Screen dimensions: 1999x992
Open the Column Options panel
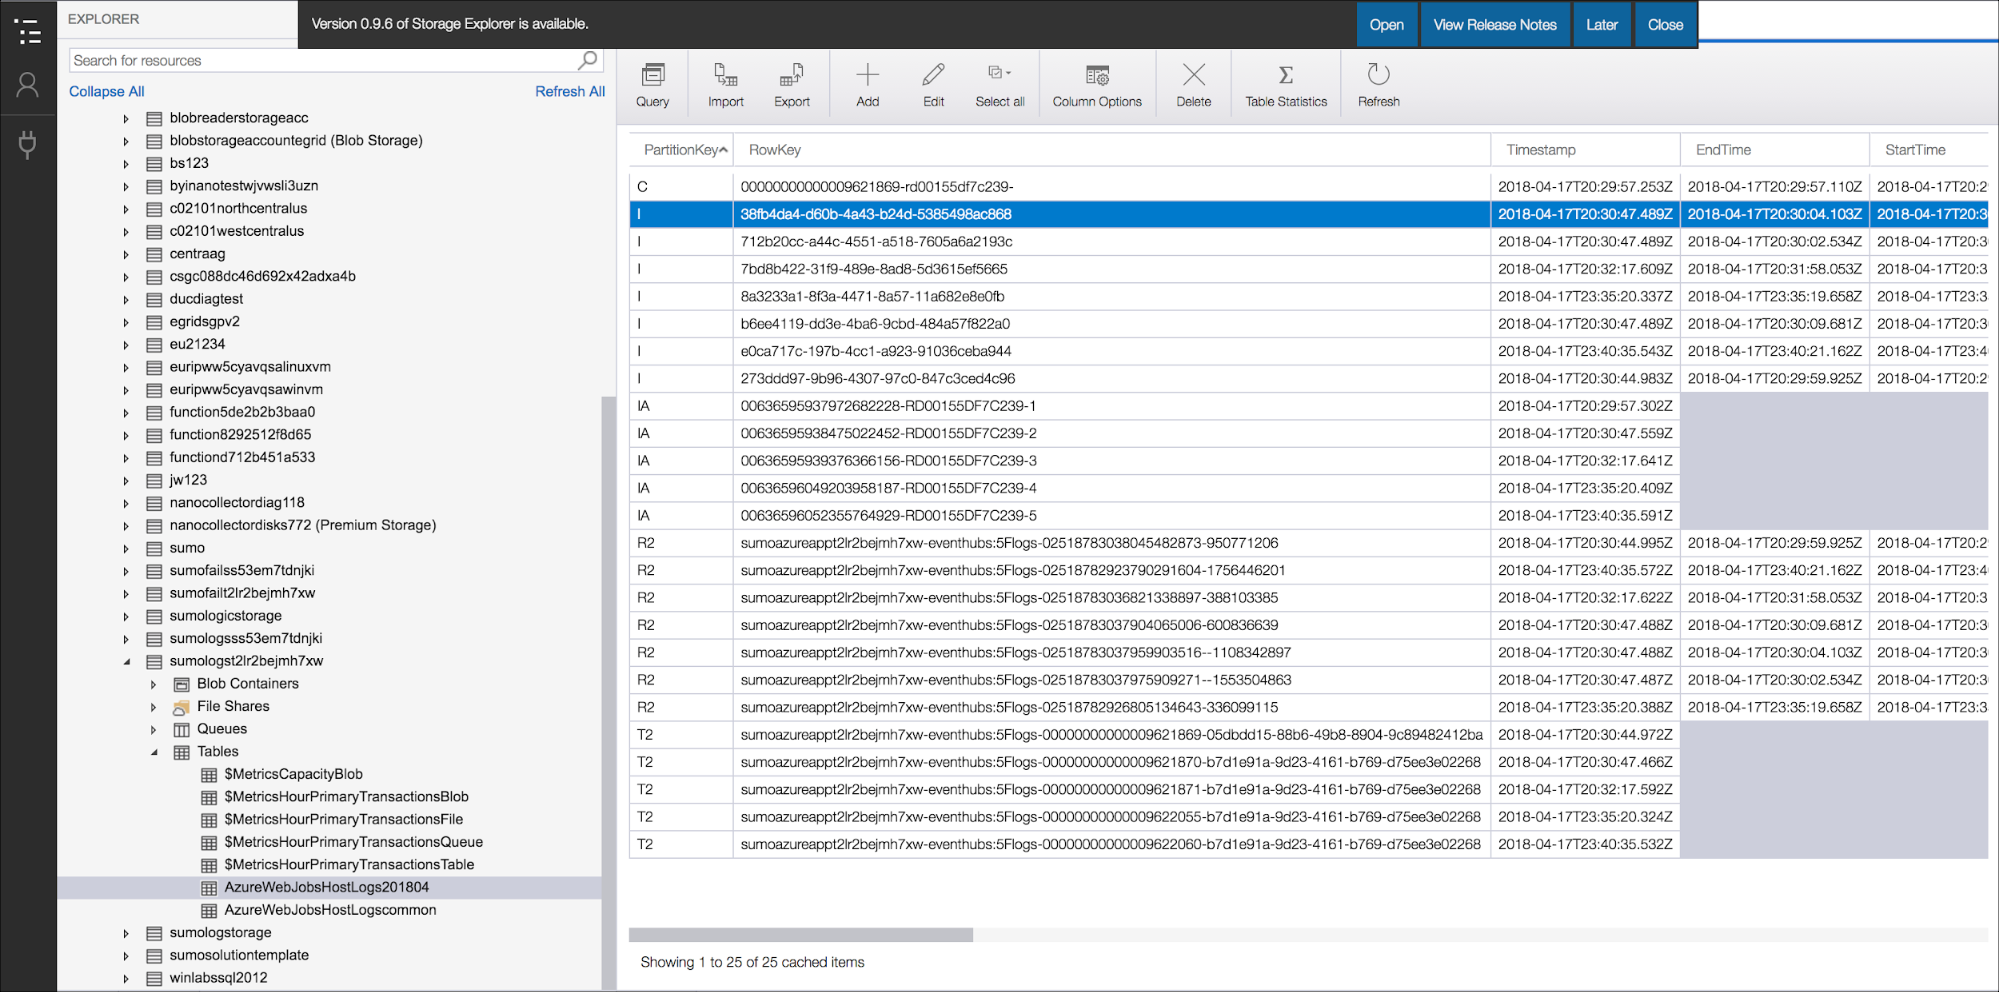(x=1097, y=83)
